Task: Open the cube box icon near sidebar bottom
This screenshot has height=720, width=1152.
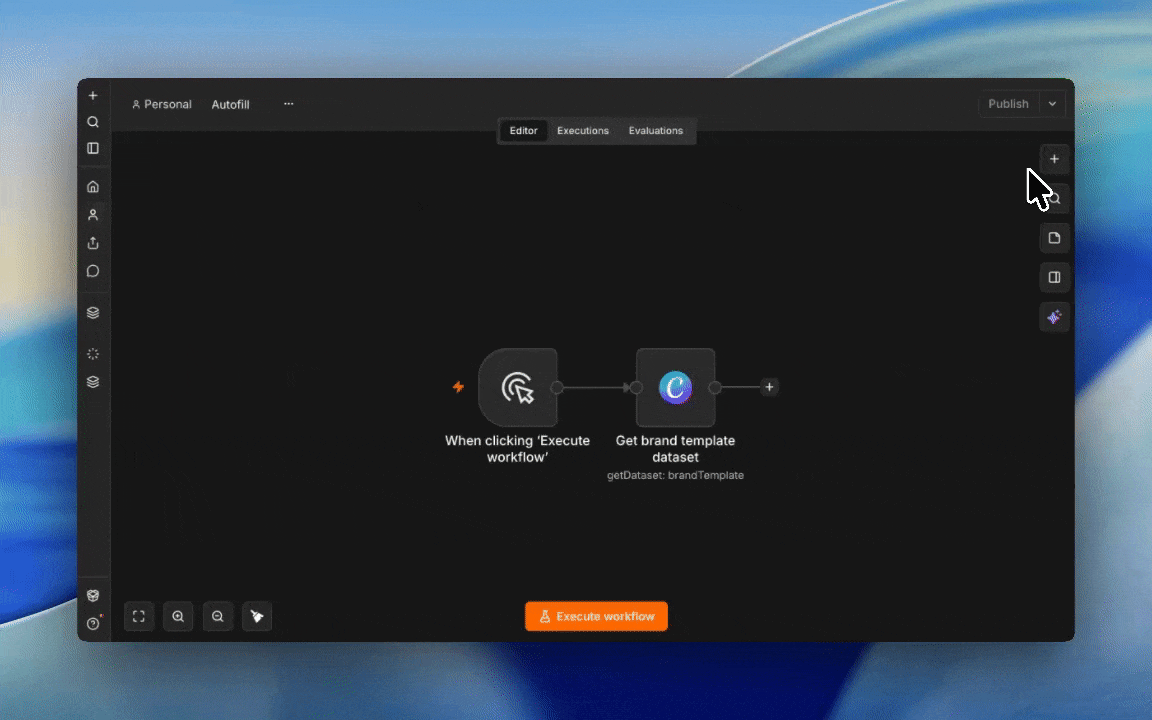Action: (x=93, y=596)
